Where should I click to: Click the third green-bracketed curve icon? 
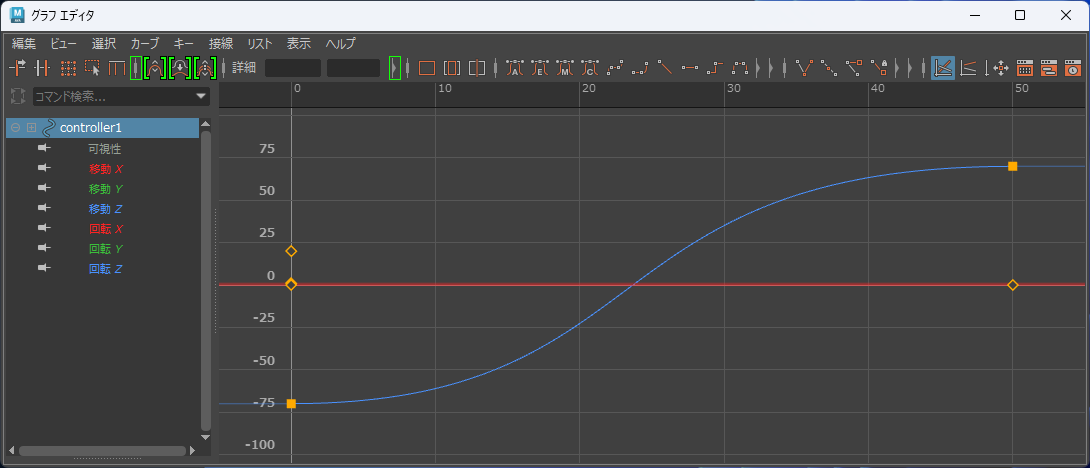[205, 68]
